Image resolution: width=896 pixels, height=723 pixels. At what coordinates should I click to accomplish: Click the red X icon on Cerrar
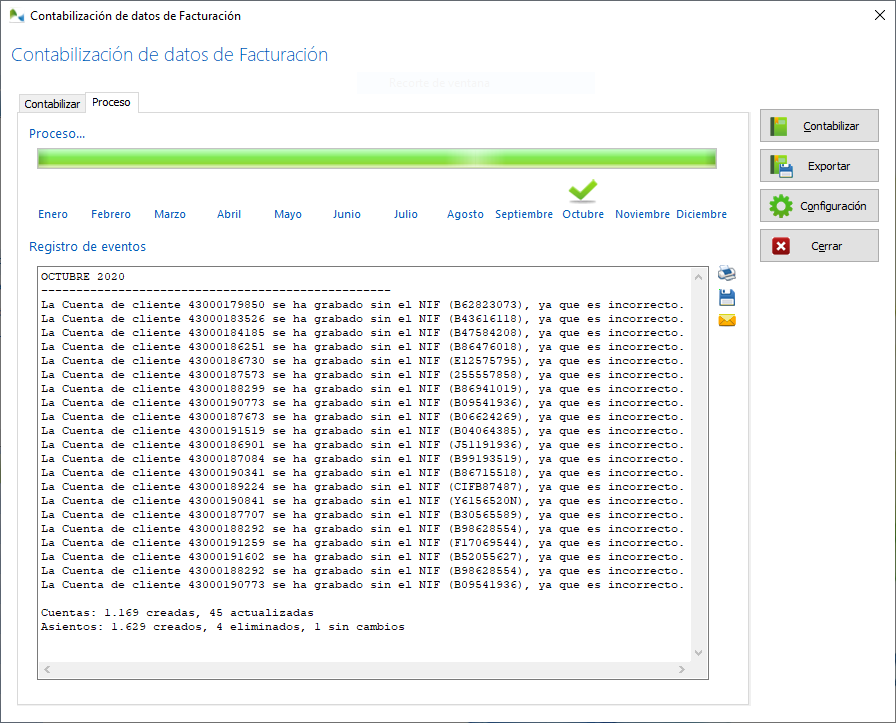(782, 245)
